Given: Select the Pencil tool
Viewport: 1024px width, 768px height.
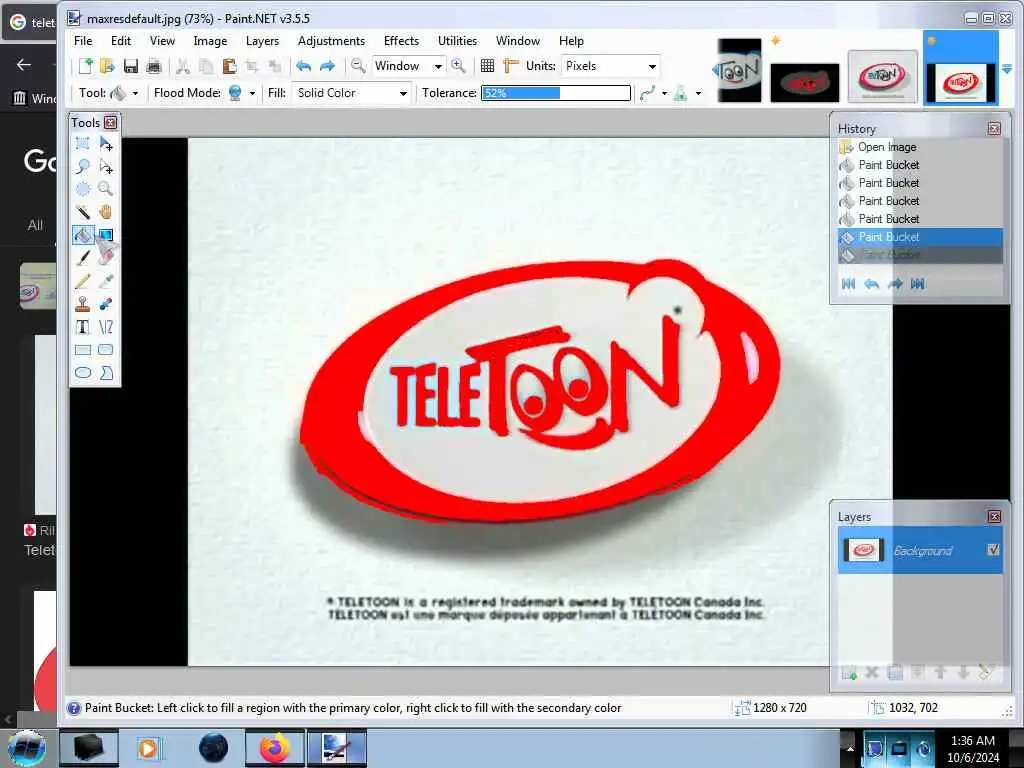Looking at the screenshot, I should pyautogui.click(x=83, y=281).
